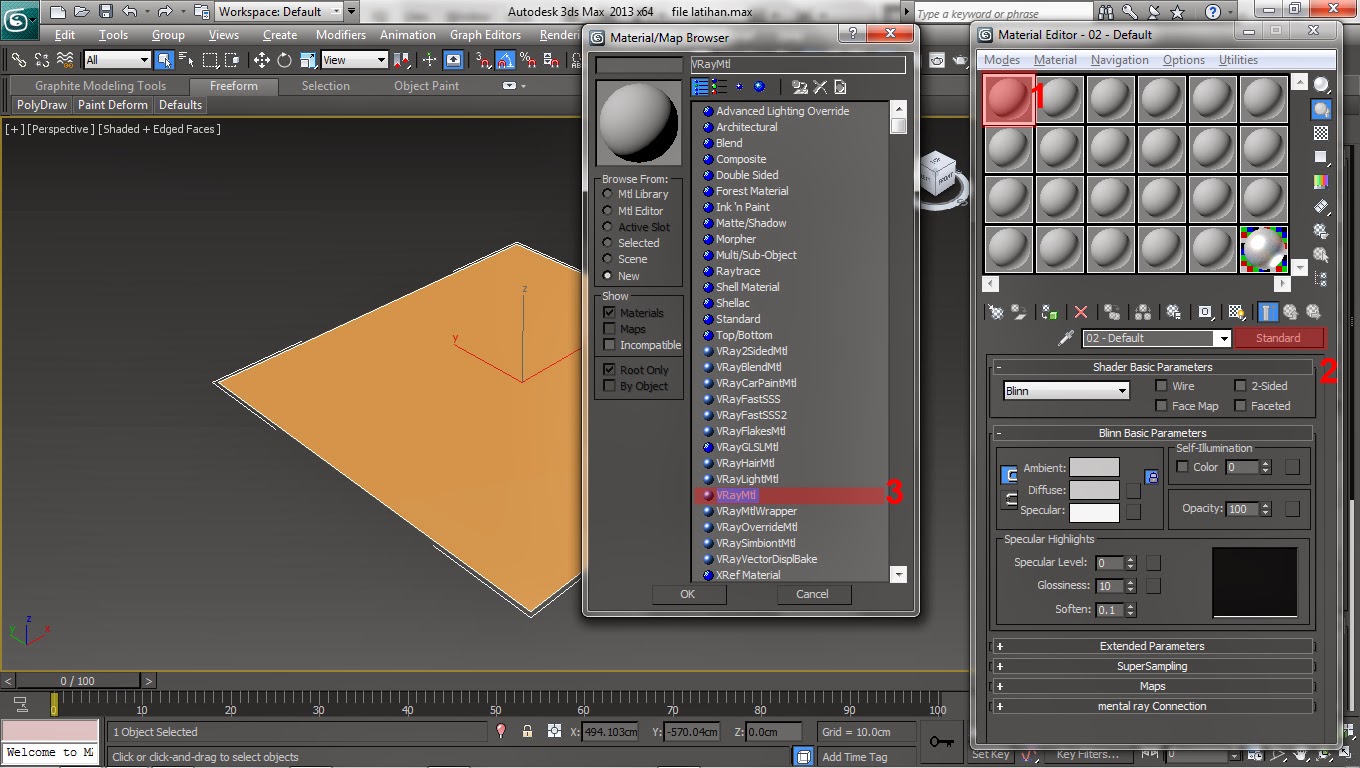Toggle the Root Only checkbox

(x=609, y=370)
